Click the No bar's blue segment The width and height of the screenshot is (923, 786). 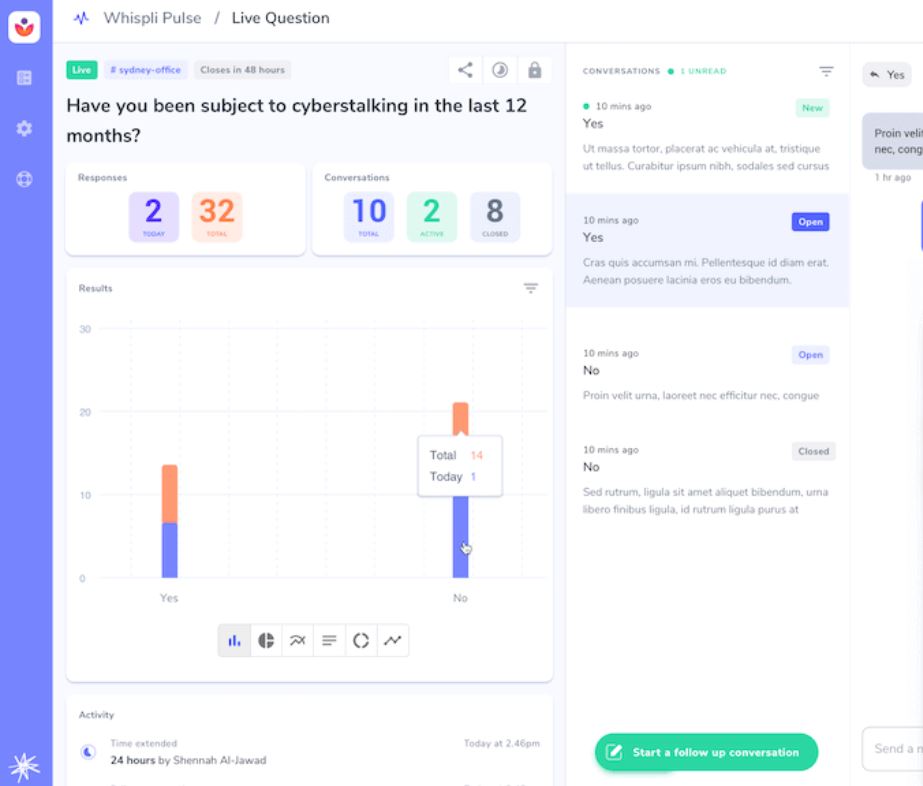click(x=460, y=537)
